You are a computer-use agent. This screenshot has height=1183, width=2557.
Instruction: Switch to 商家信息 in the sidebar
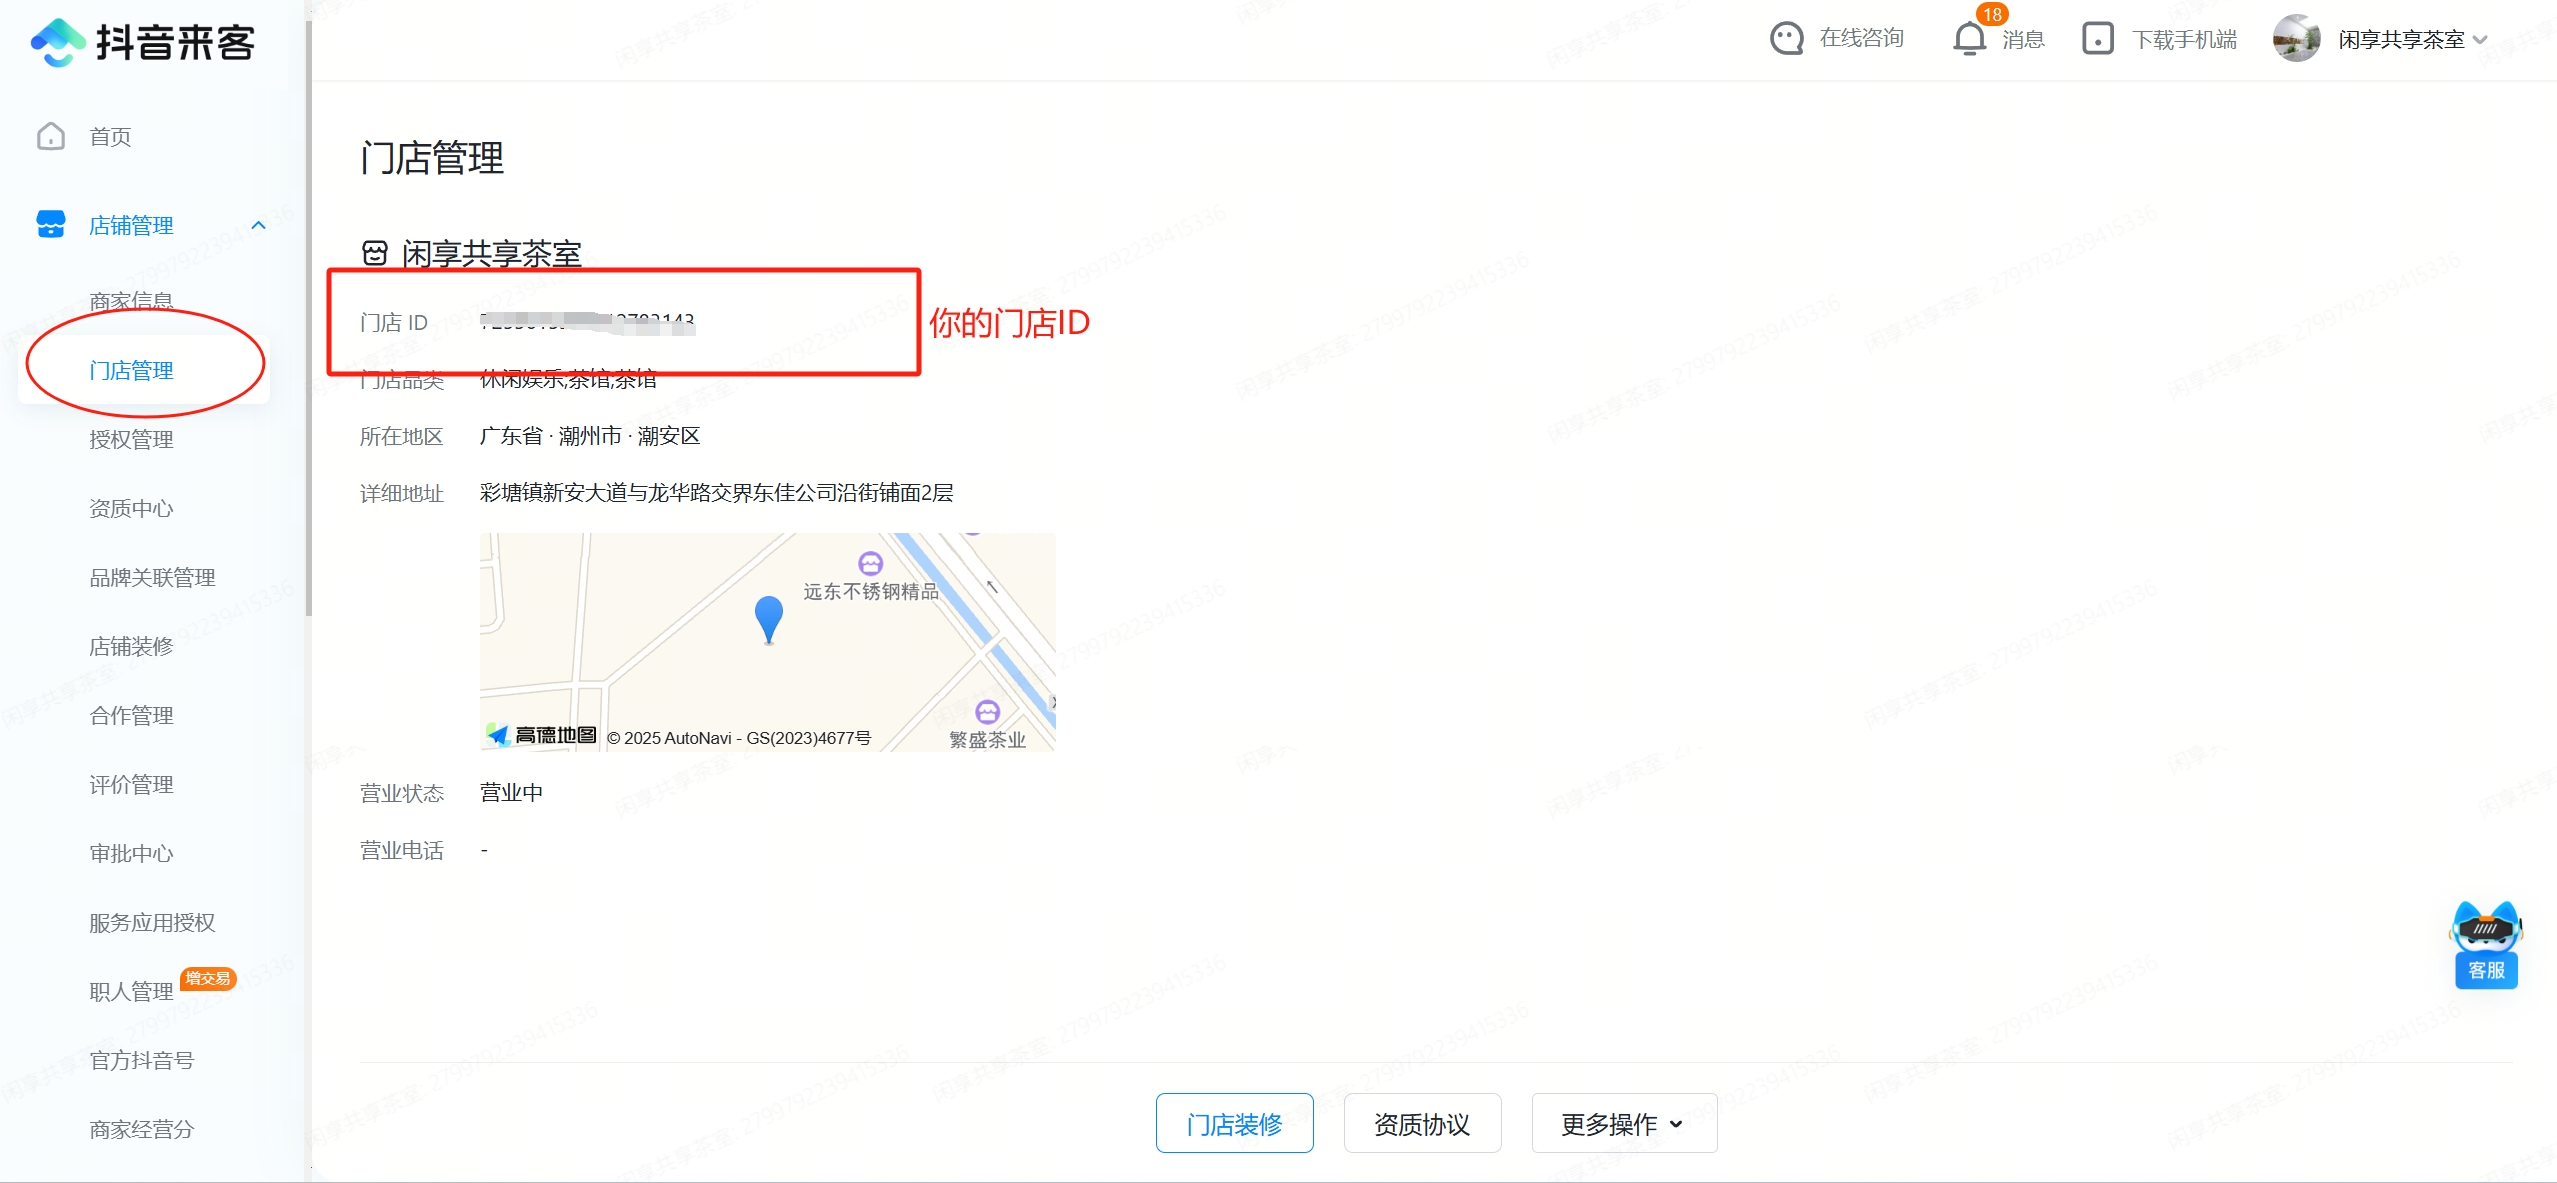tap(133, 300)
